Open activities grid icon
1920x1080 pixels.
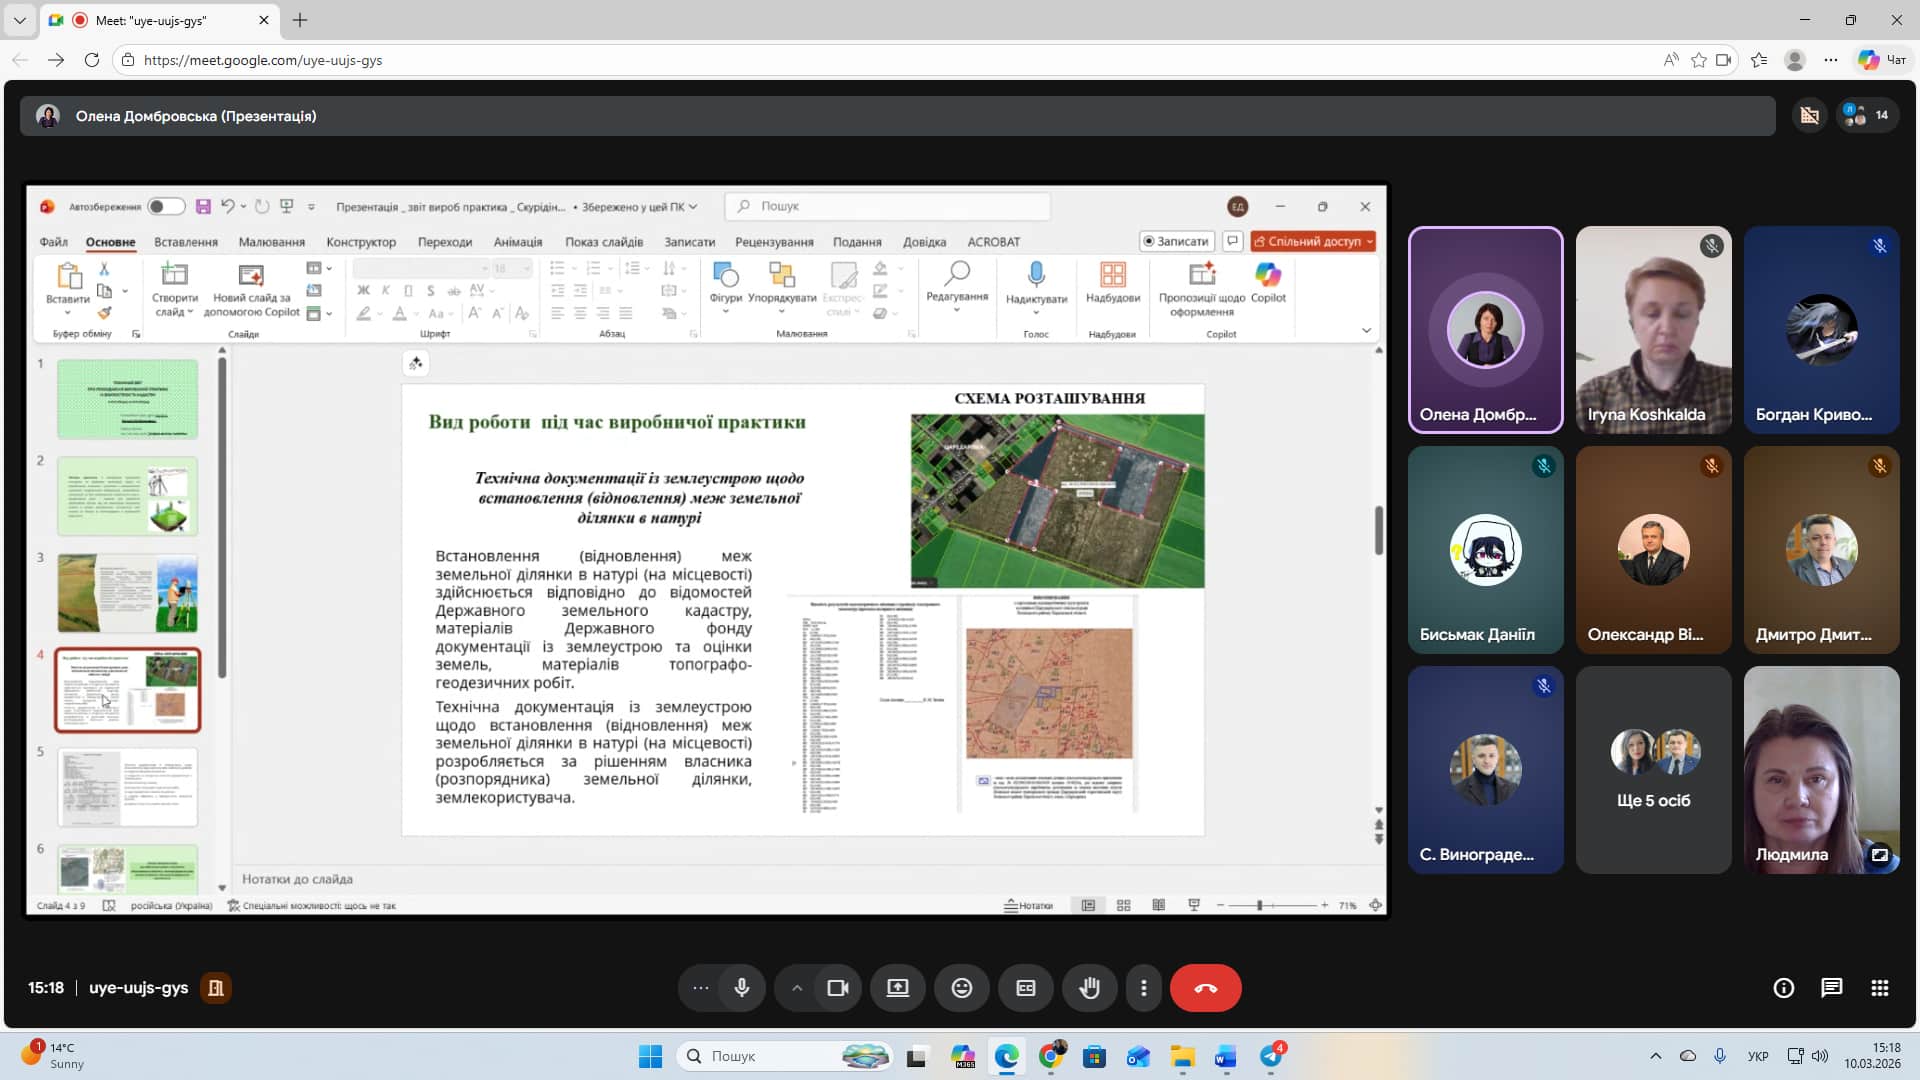[1879, 988]
